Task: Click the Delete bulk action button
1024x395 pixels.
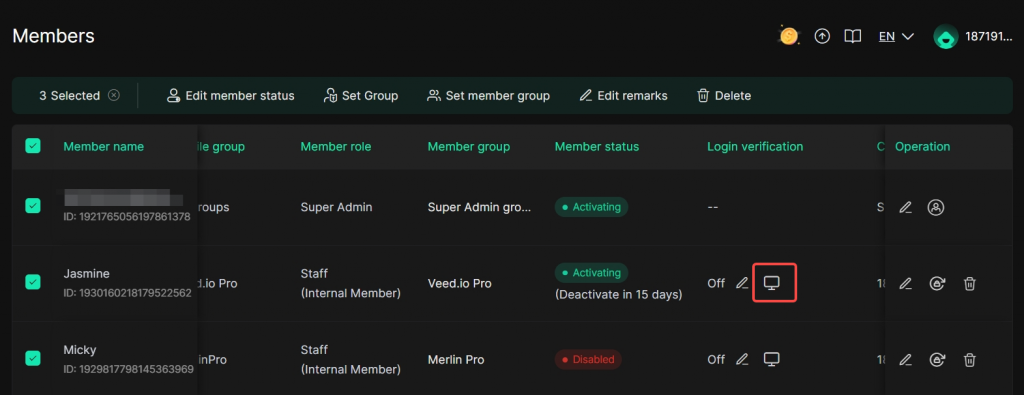Action: click(724, 95)
